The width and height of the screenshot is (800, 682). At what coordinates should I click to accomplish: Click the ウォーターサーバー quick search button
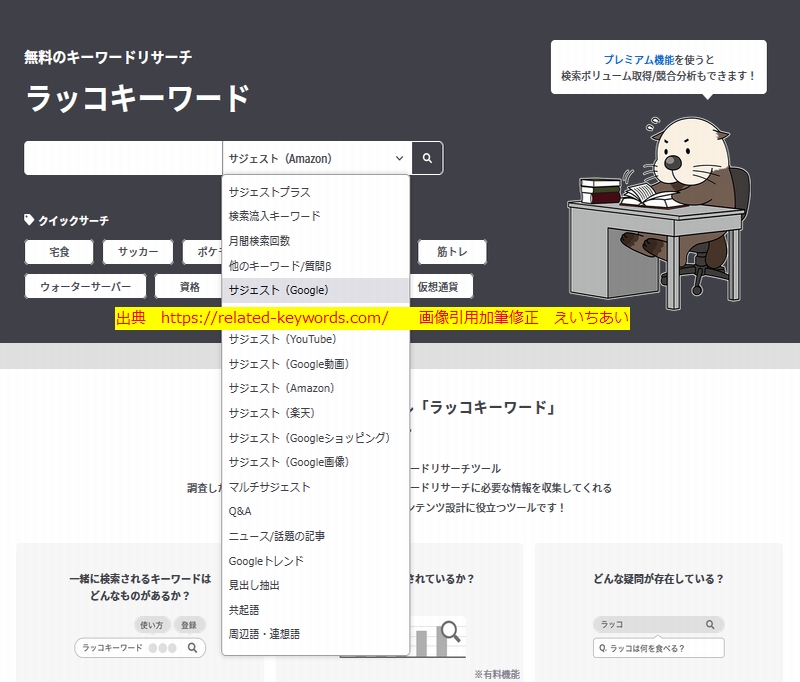(85, 286)
